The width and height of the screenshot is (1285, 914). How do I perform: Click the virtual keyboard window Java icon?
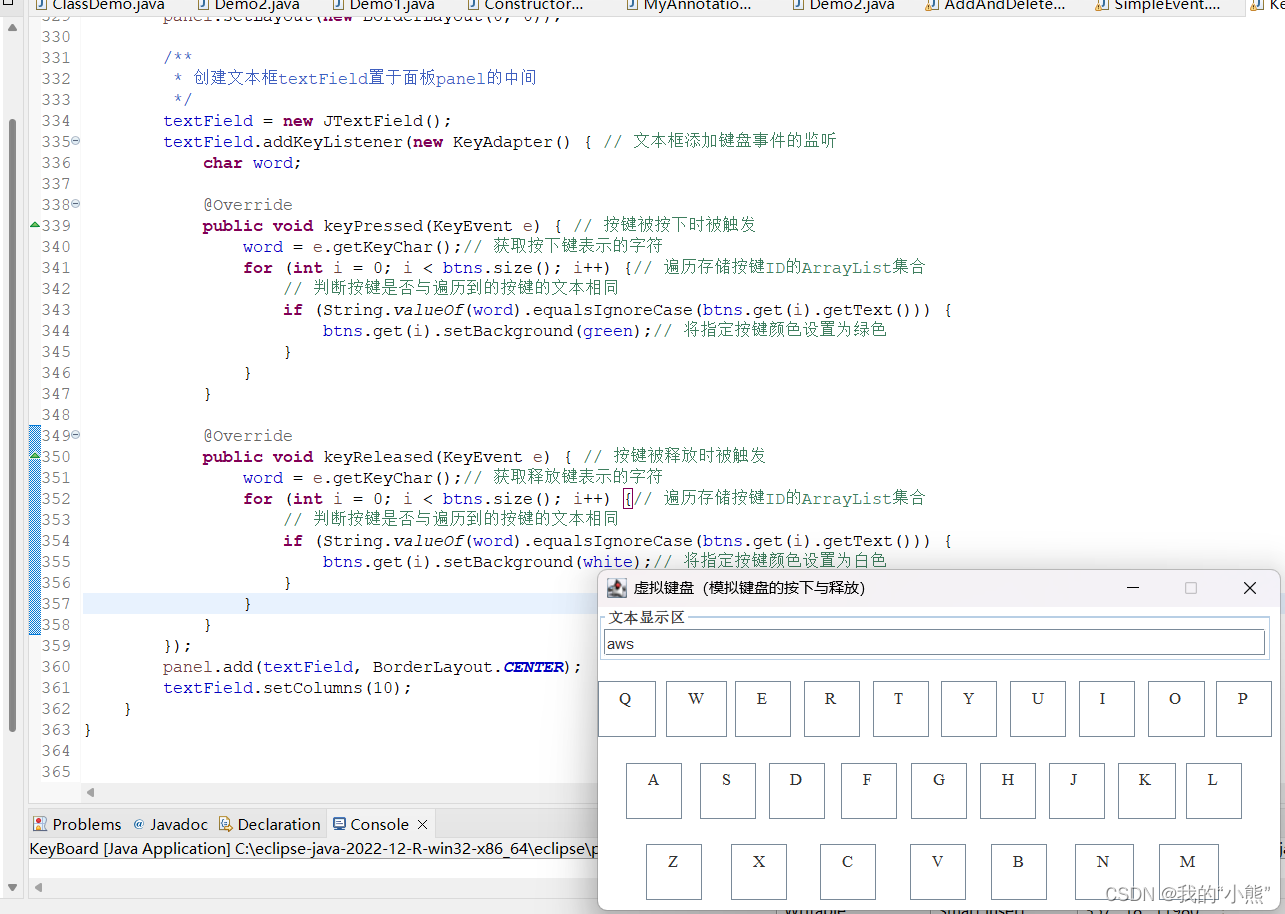(x=617, y=588)
